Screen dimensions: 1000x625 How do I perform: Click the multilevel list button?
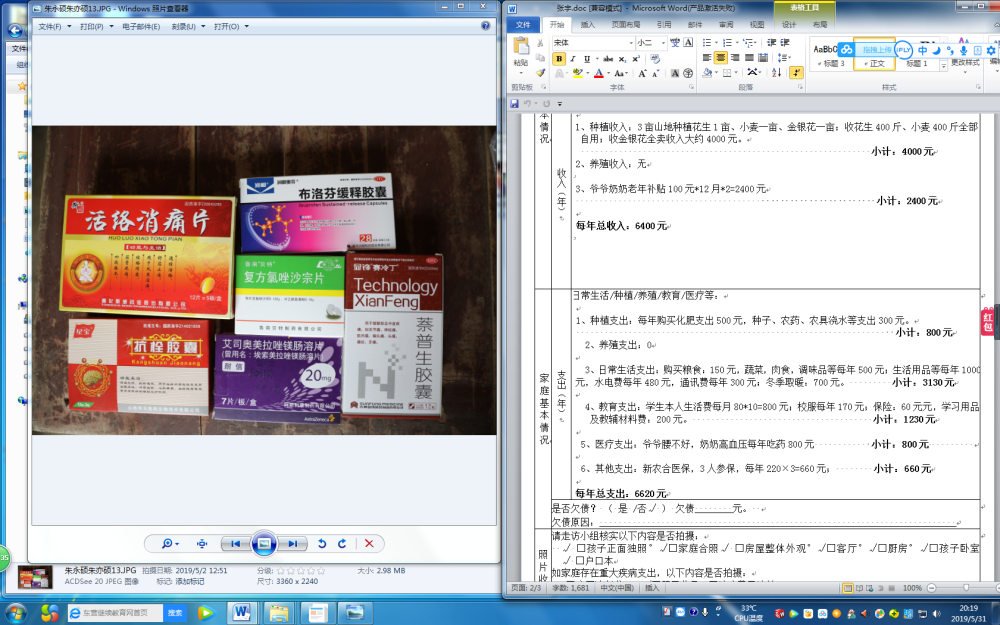point(748,43)
